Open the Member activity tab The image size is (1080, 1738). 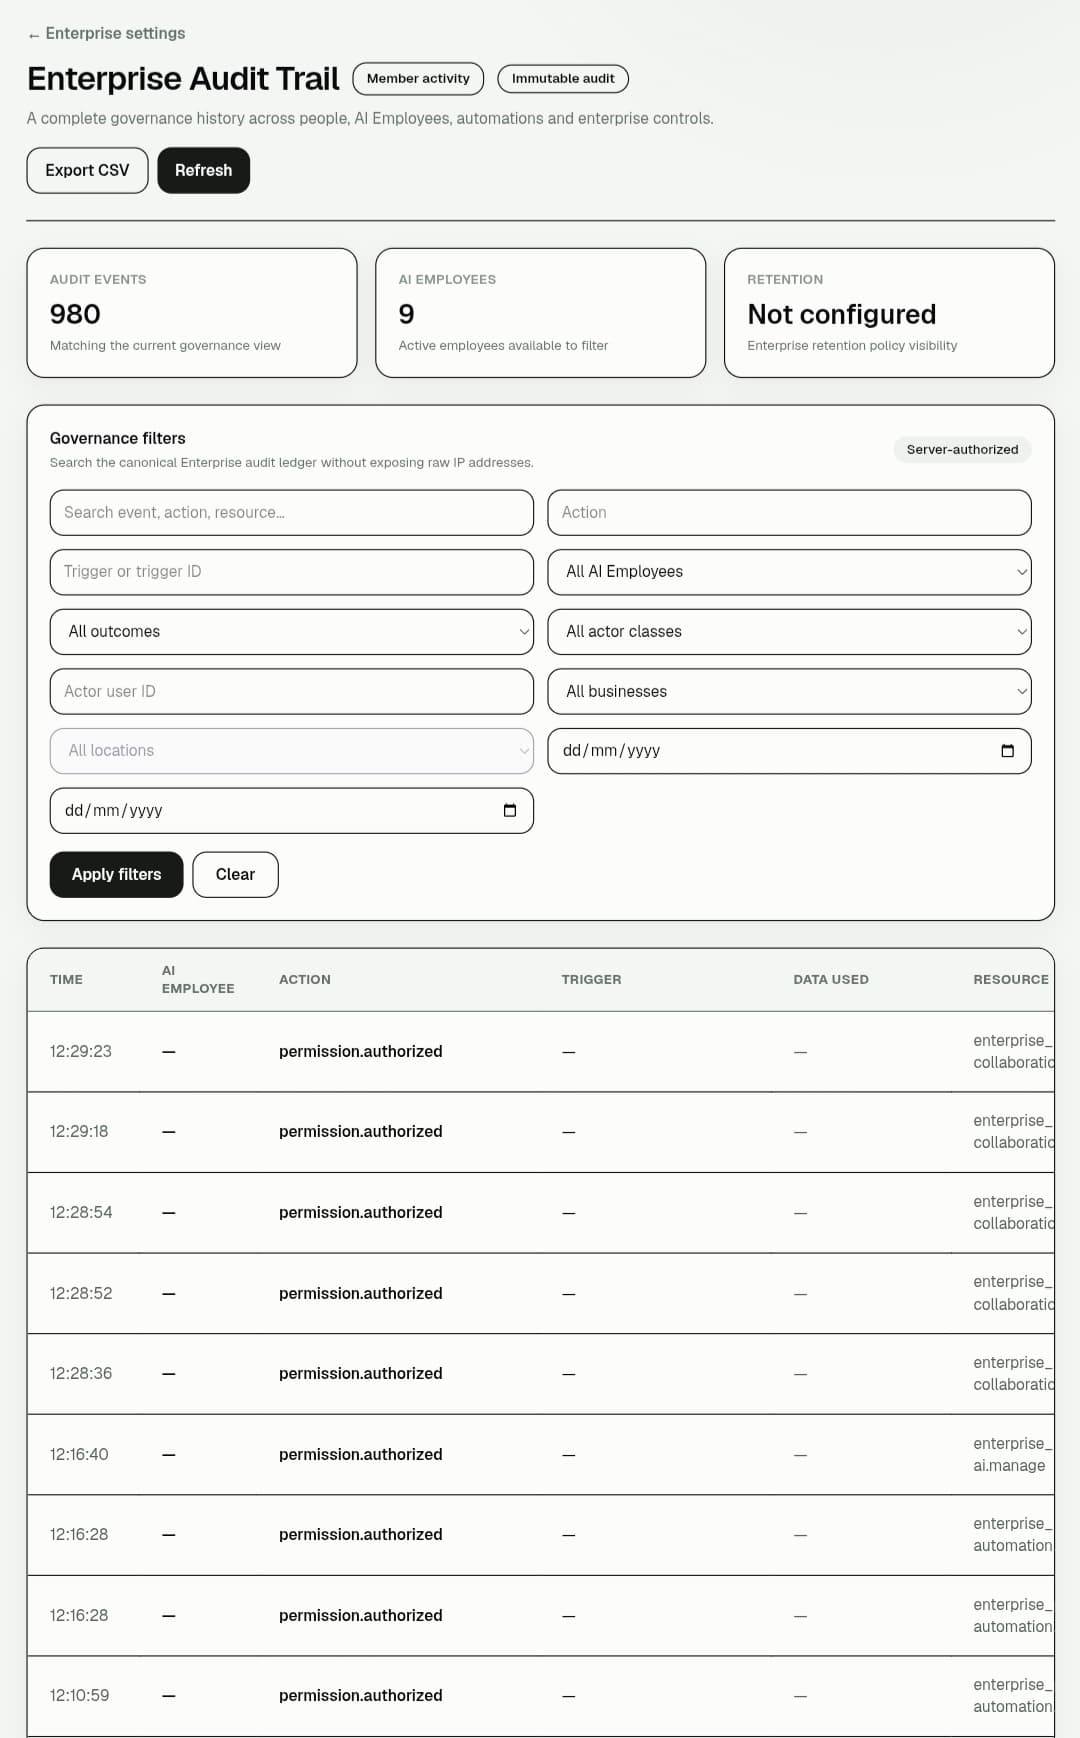[418, 78]
